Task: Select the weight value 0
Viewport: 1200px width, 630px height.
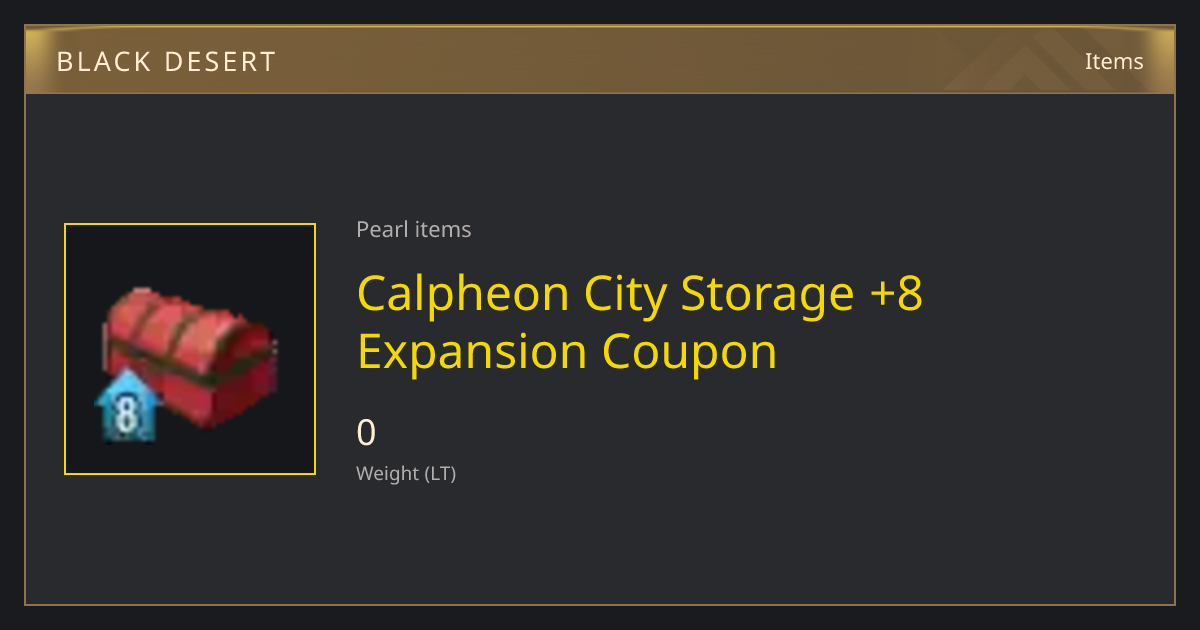Action: pos(366,433)
